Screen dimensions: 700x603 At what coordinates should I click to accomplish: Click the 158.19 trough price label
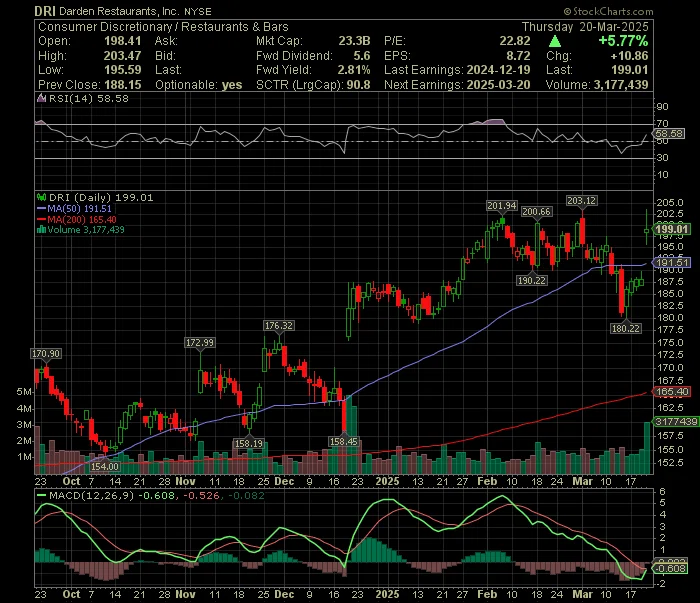pyautogui.click(x=249, y=443)
